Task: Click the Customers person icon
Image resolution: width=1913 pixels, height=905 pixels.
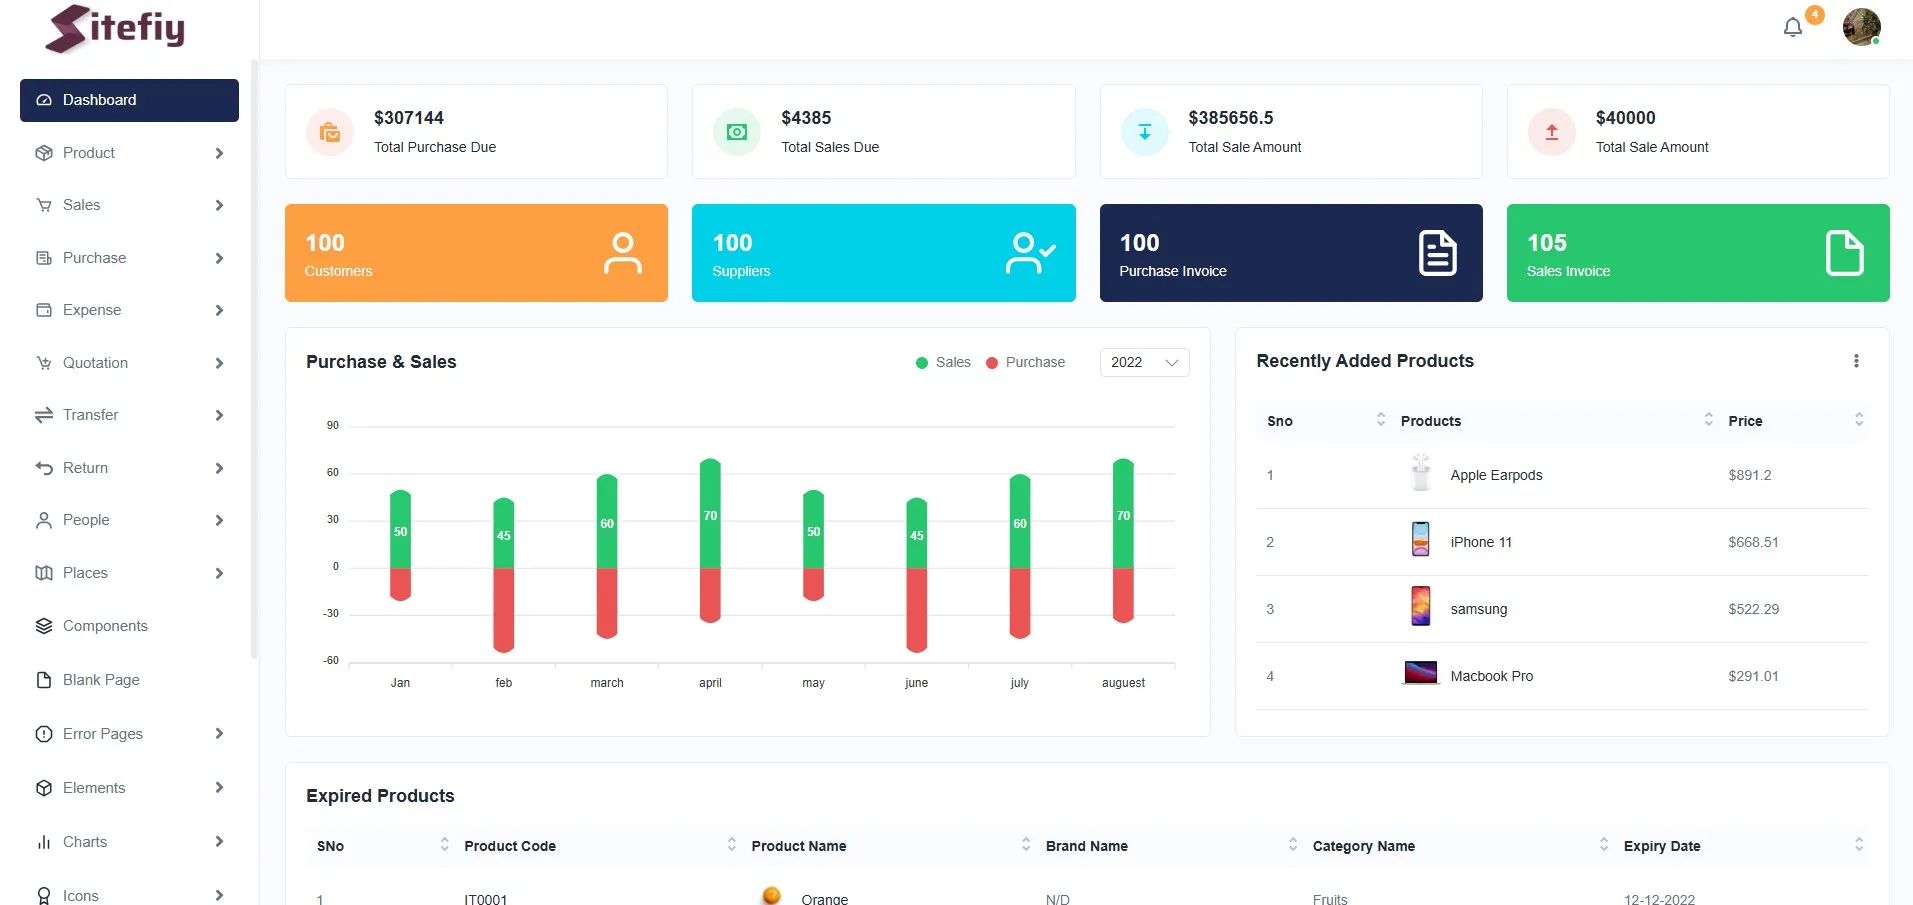Action: pos(623,253)
